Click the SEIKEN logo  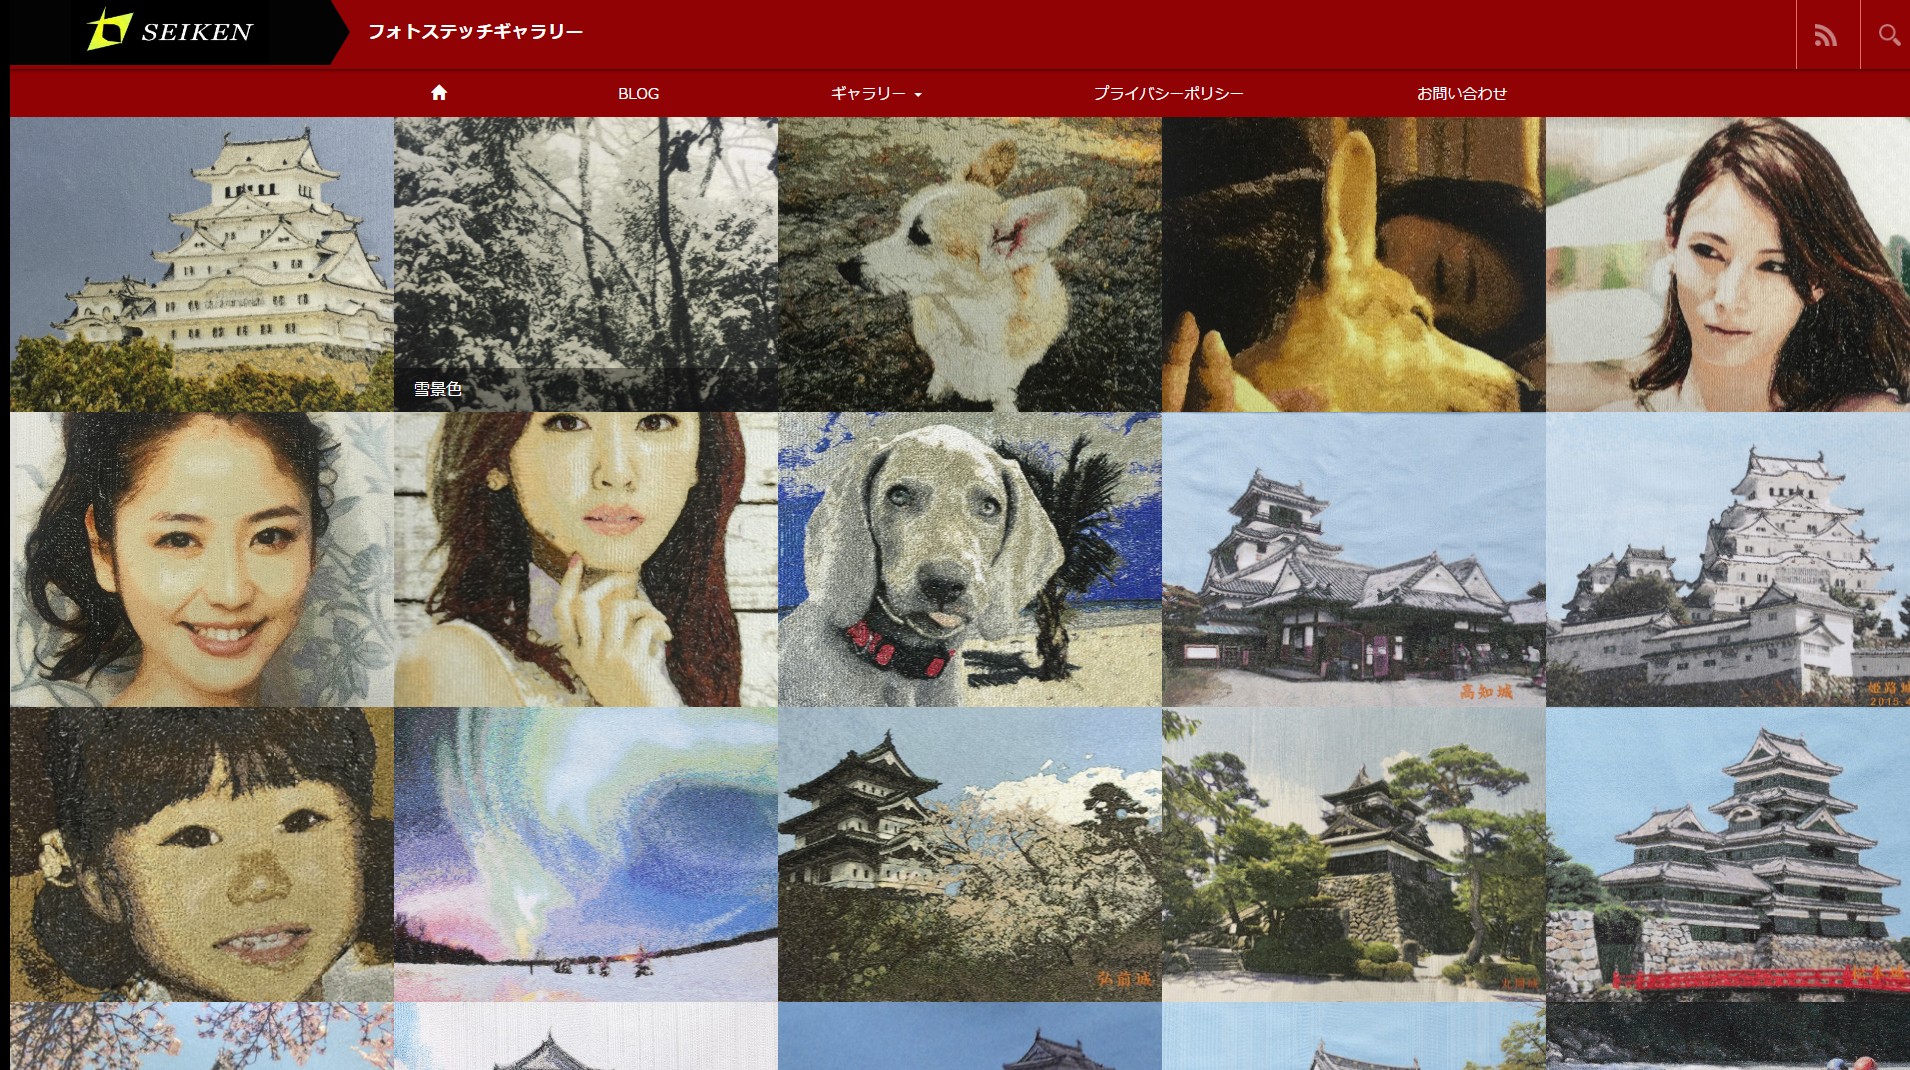pos(170,31)
